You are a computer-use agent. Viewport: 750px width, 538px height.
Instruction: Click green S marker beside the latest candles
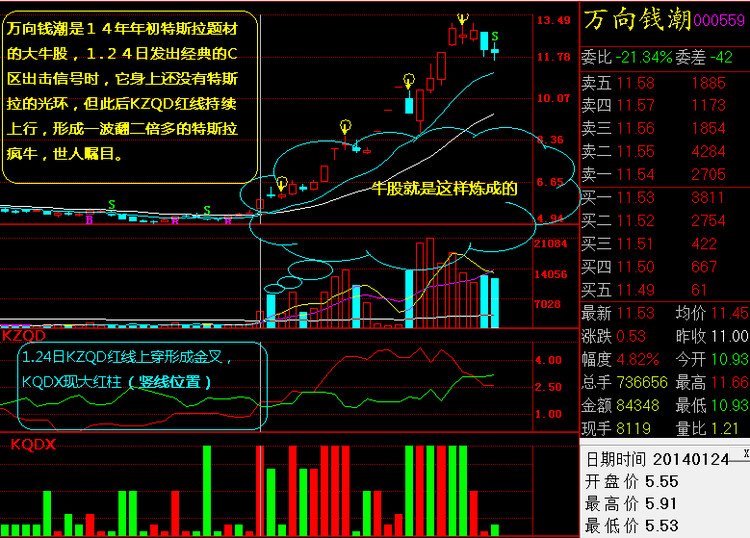click(x=495, y=36)
